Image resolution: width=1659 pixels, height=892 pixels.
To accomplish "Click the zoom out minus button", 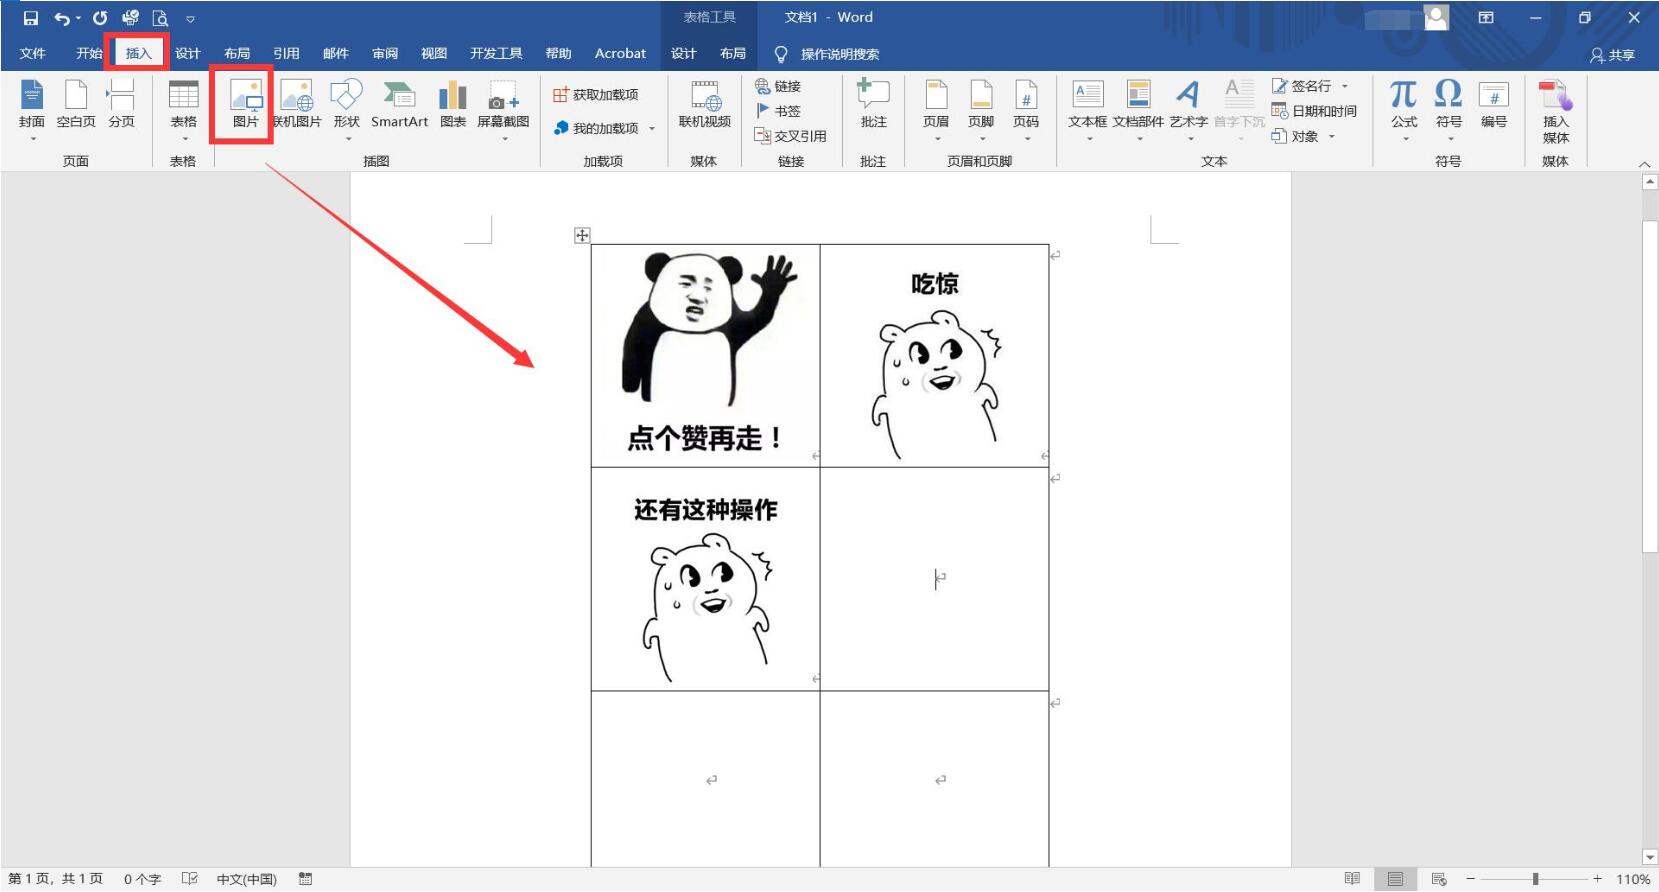I will point(1470,879).
